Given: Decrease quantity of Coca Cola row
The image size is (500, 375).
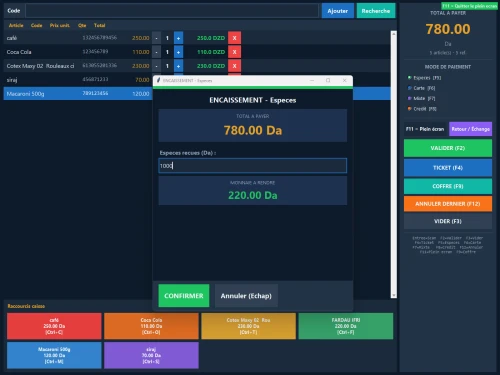Looking at the screenshot, I should point(156,52).
